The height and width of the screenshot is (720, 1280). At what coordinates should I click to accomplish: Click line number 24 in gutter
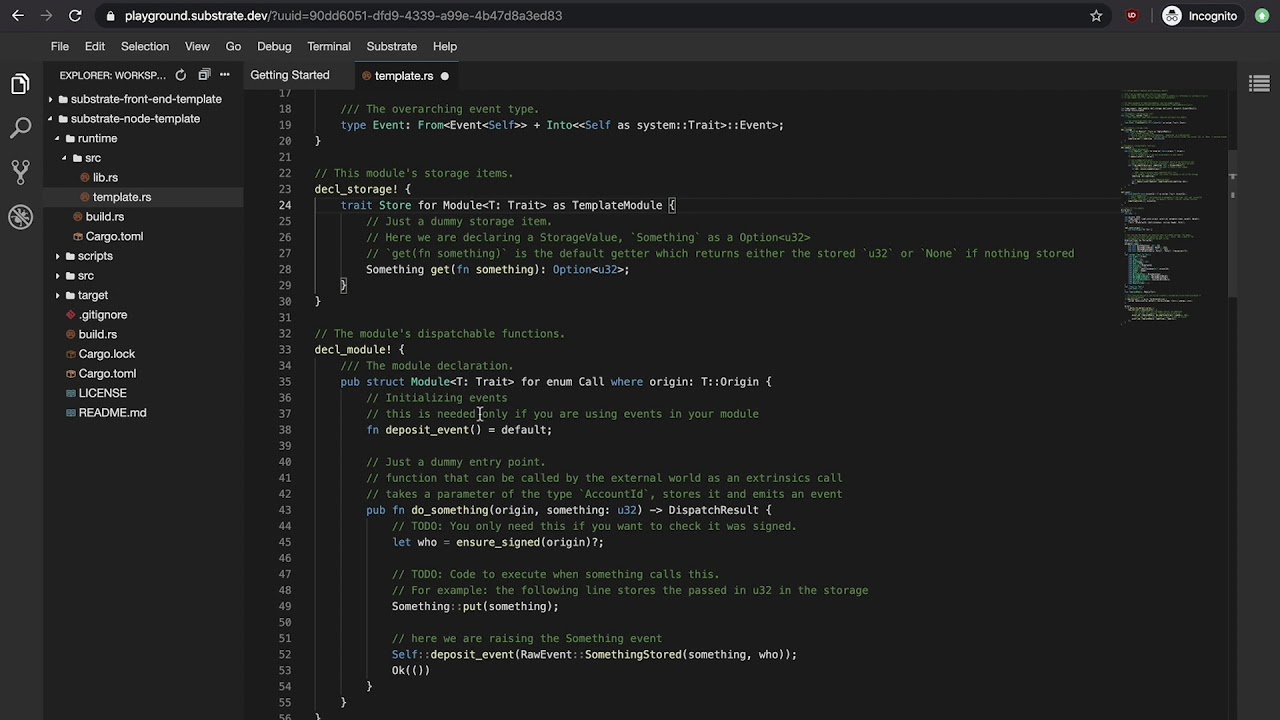pyautogui.click(x=285, y=205)
